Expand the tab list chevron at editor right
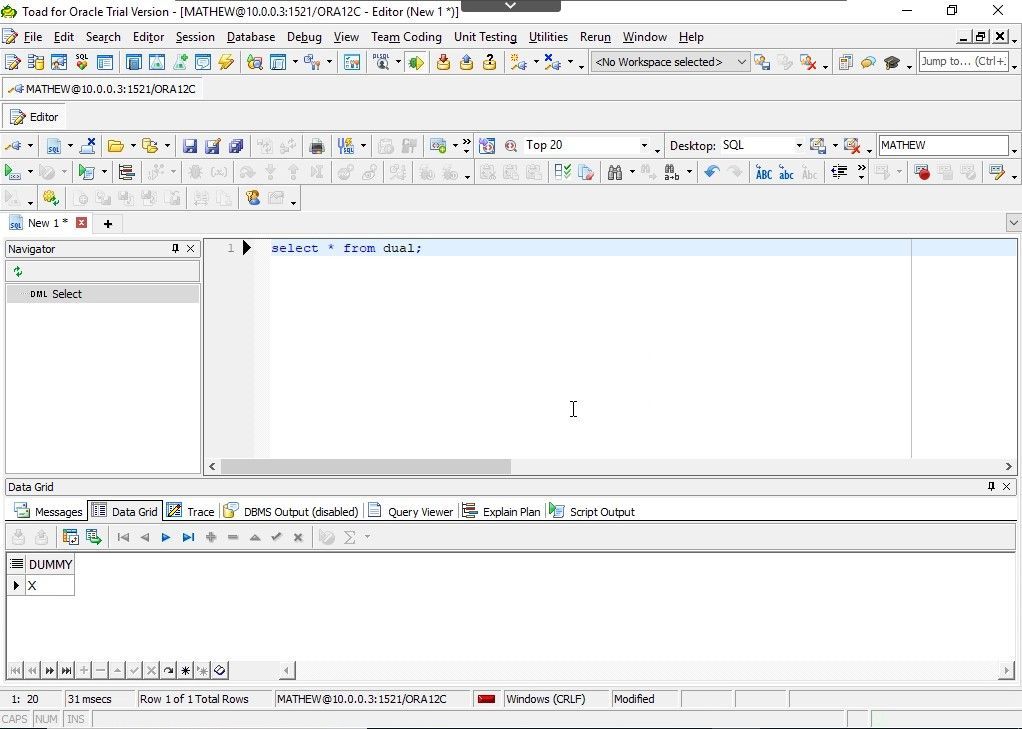The width and height of the screenshot is (1022, 729). tap(1014, 223)
